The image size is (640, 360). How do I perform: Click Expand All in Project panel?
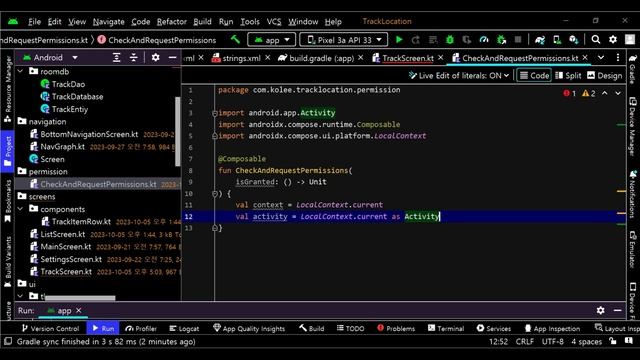(x=117, y=58)
